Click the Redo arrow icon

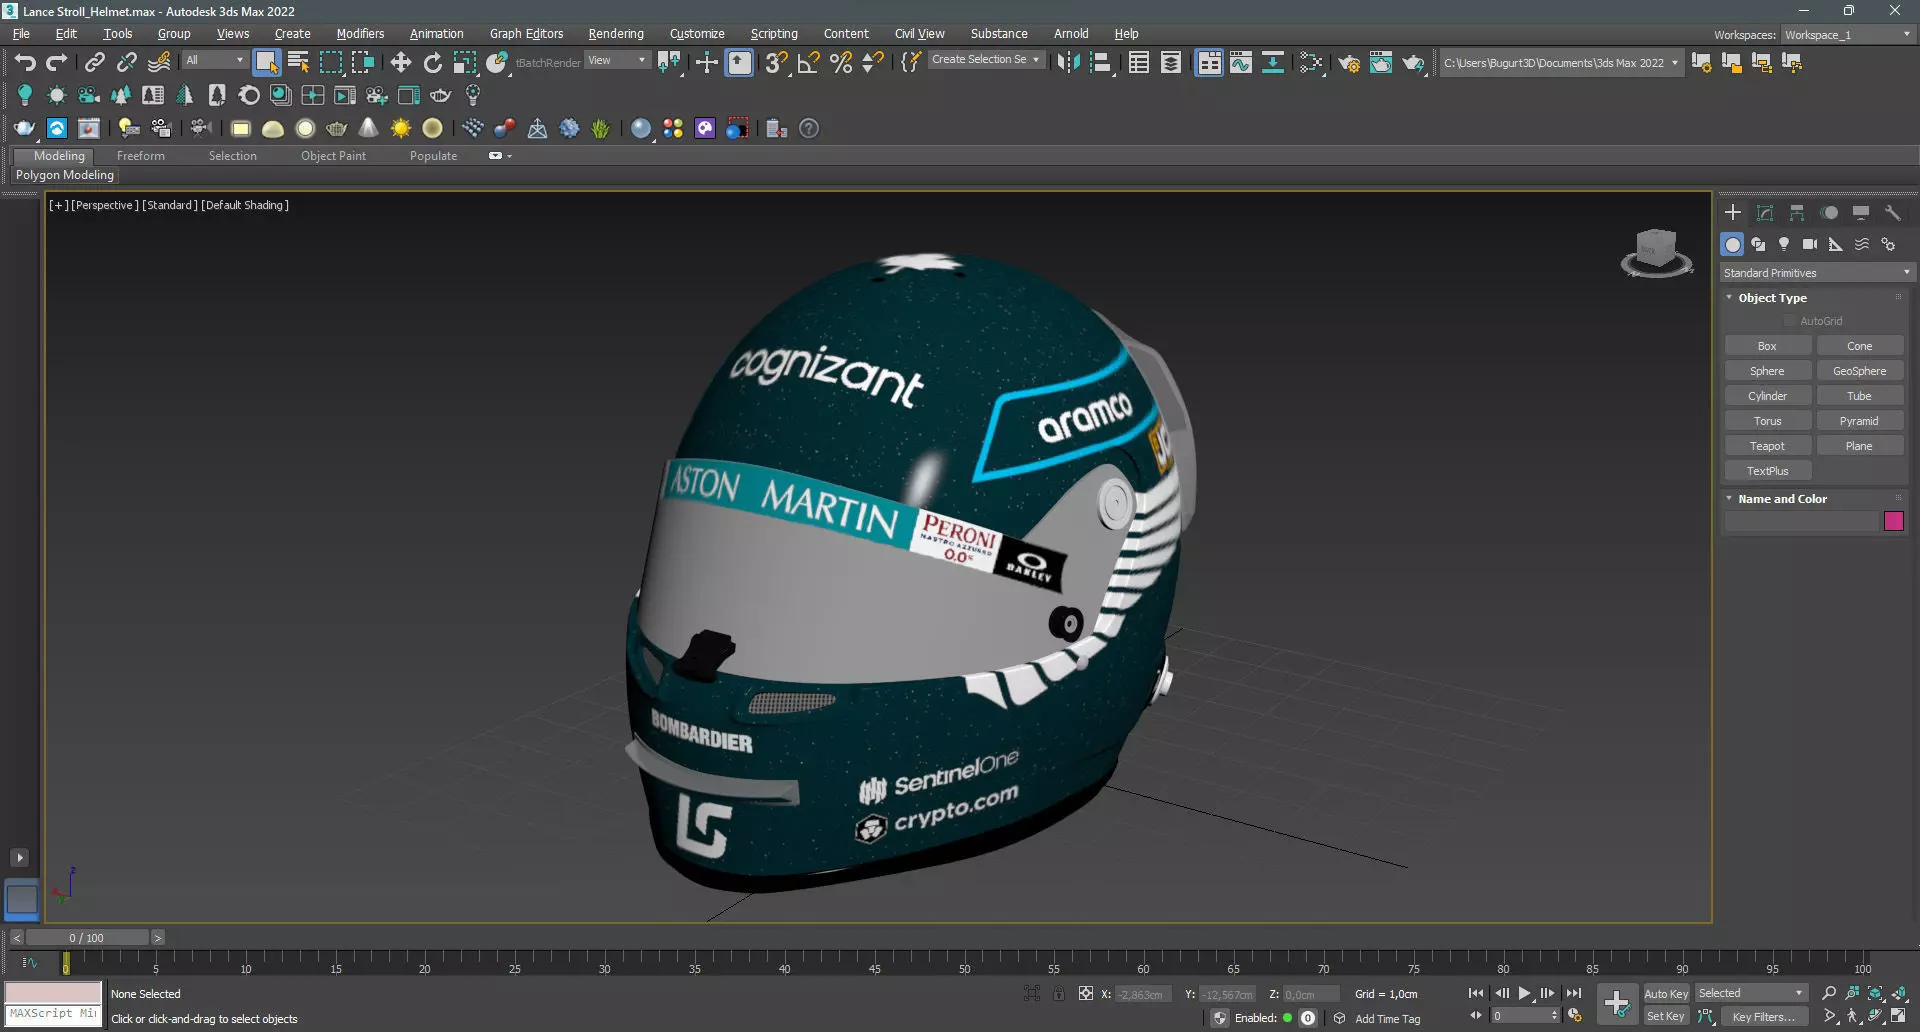(57, 63)
